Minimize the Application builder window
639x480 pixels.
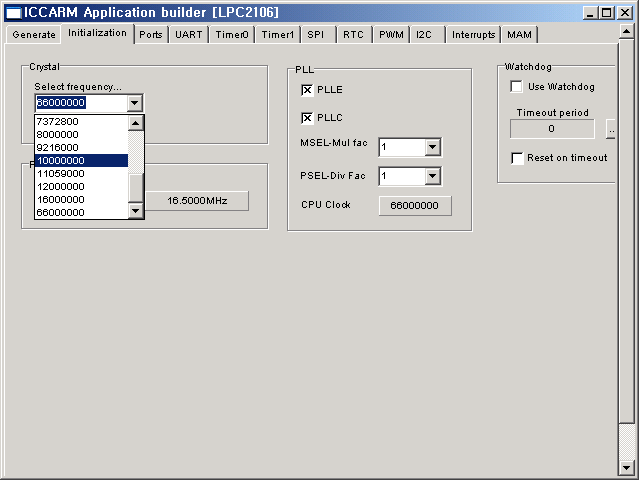tap(590, 13)
